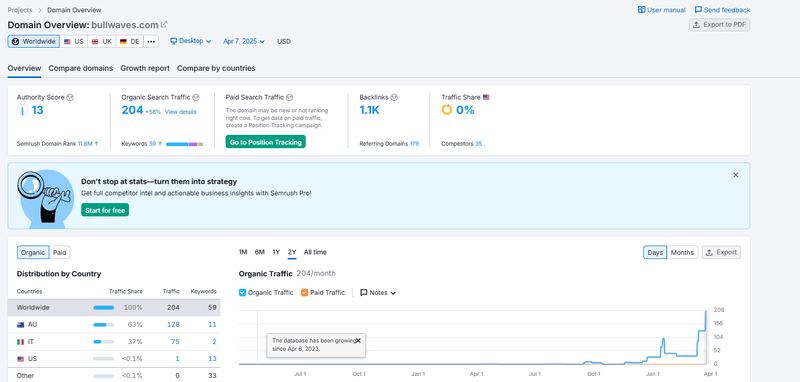800x382 pixels.
Task: Open the Apr 7, 2025 date dropdown
Action: click(x=244, y=41)
